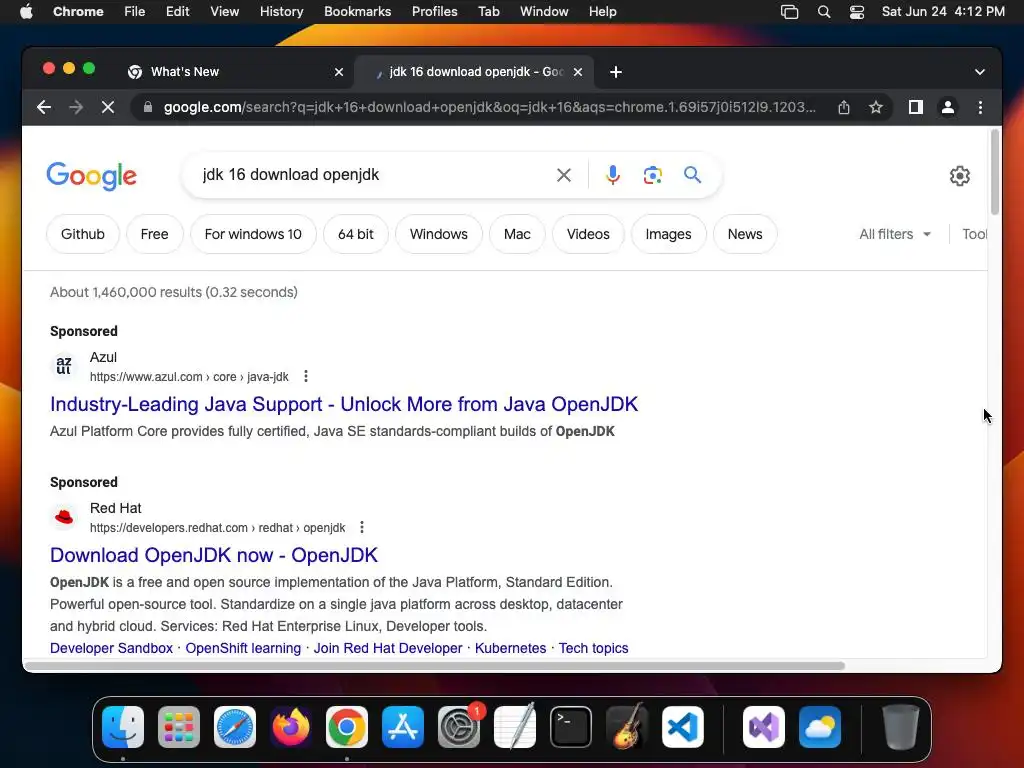1024x768 pixels.
Task: Apply the Mac filter chip
Action: click(x=517, y=234)
